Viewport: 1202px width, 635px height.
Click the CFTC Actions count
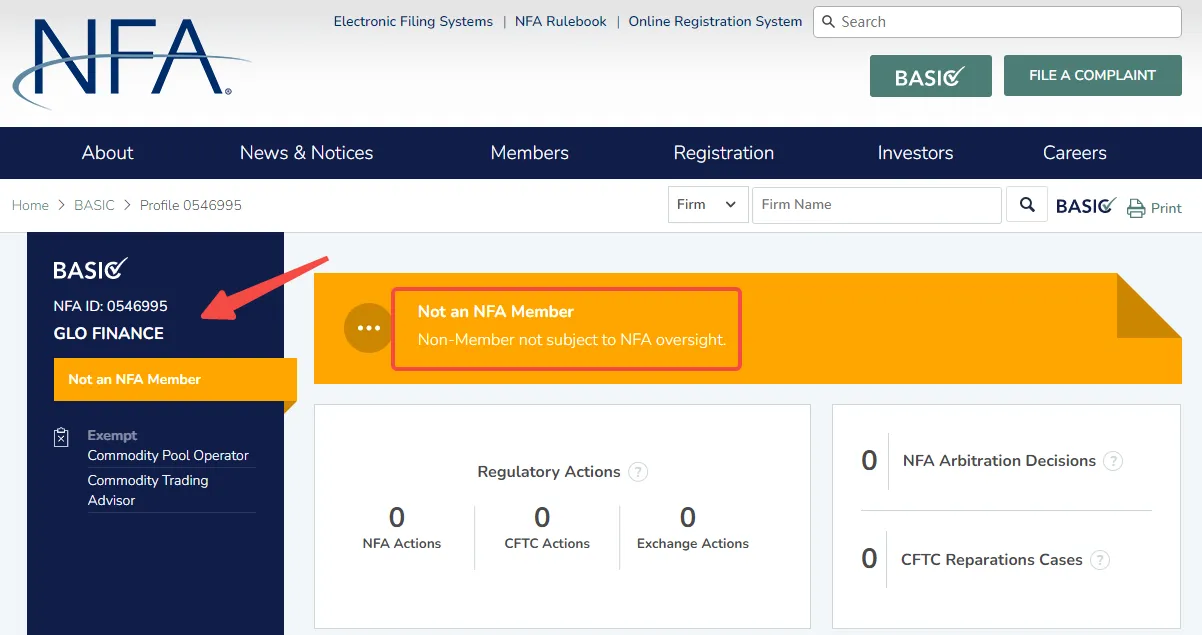click(542, 517)
